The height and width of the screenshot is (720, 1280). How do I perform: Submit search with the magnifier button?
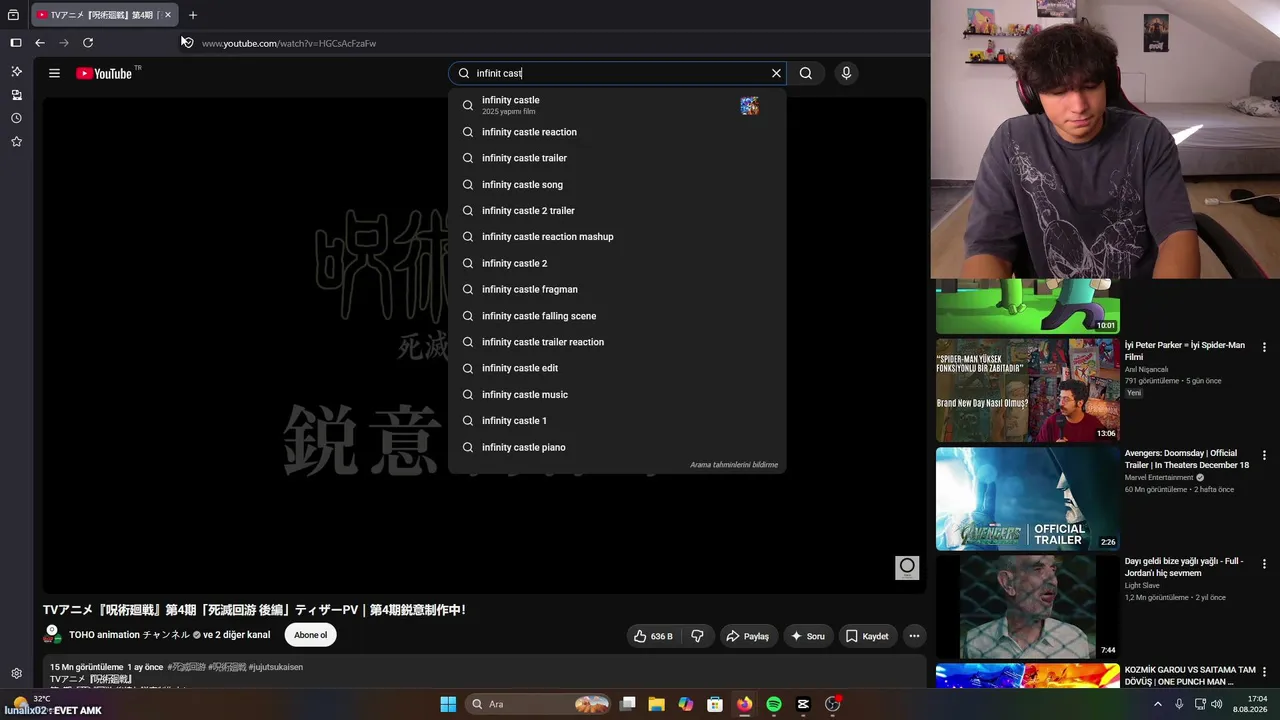tap(806, 73)
